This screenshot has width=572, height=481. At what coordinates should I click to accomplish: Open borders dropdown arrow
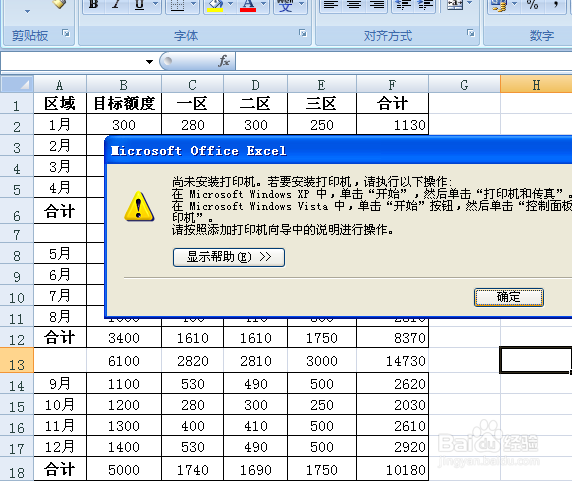(x=194, y=4)
